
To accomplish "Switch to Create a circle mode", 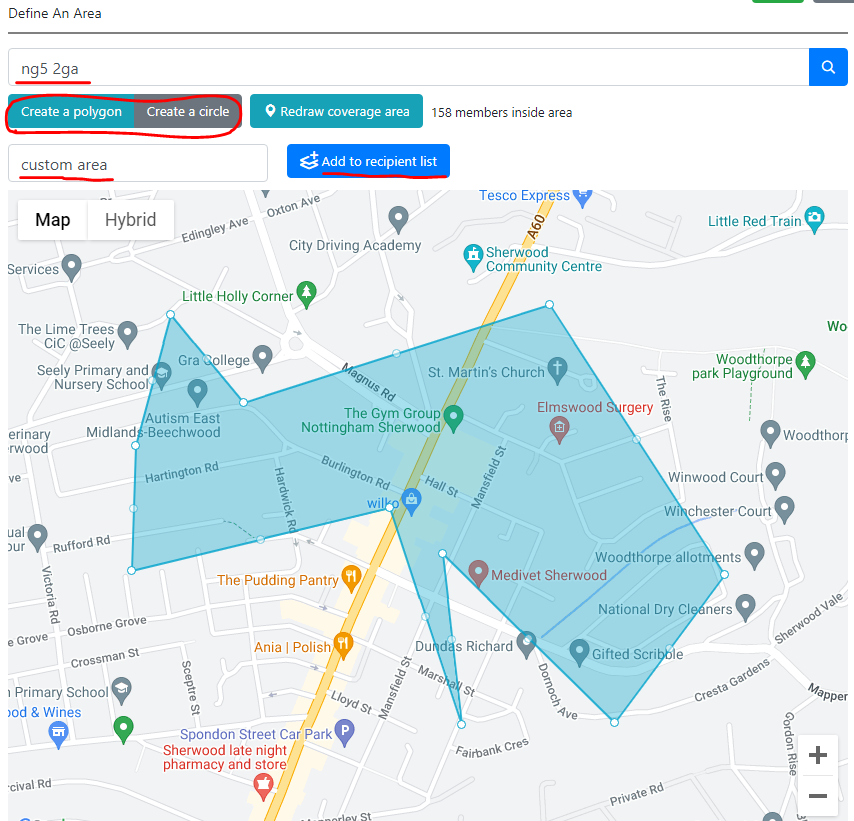I will coord(188,112).
